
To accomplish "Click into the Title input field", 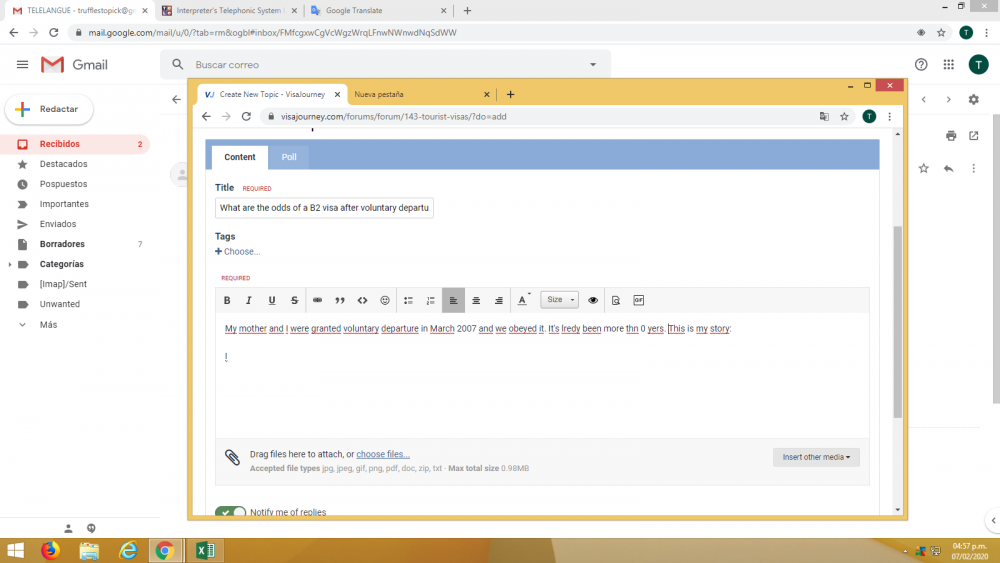I will [x=324, y=208].
